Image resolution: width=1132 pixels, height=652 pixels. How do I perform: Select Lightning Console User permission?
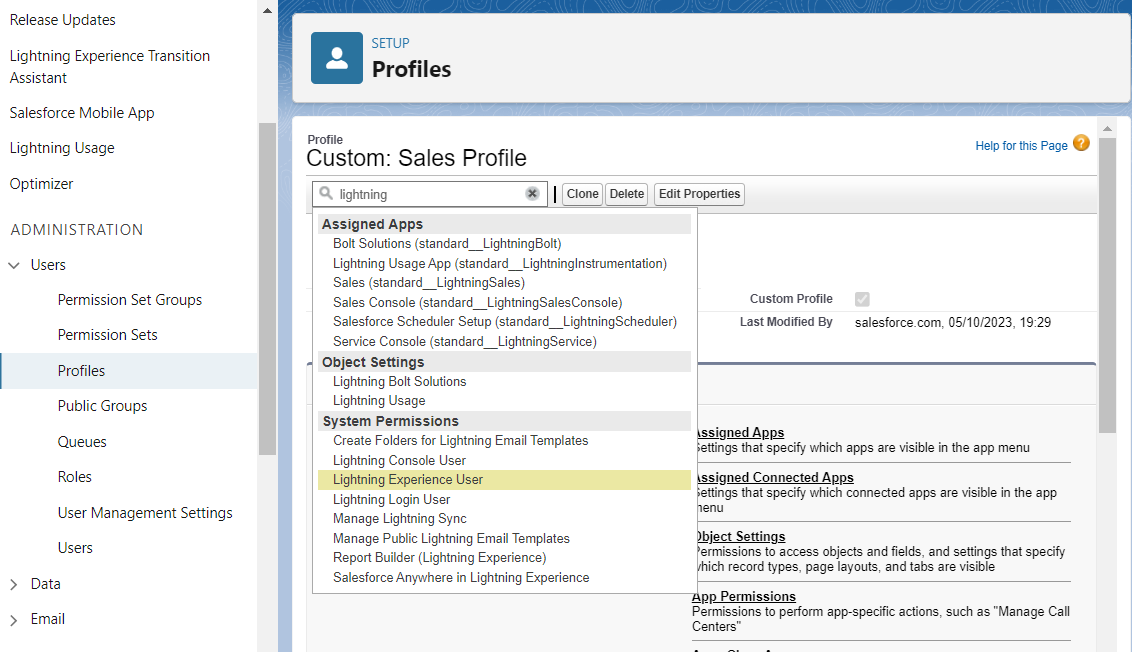click(x=399, y=461)
